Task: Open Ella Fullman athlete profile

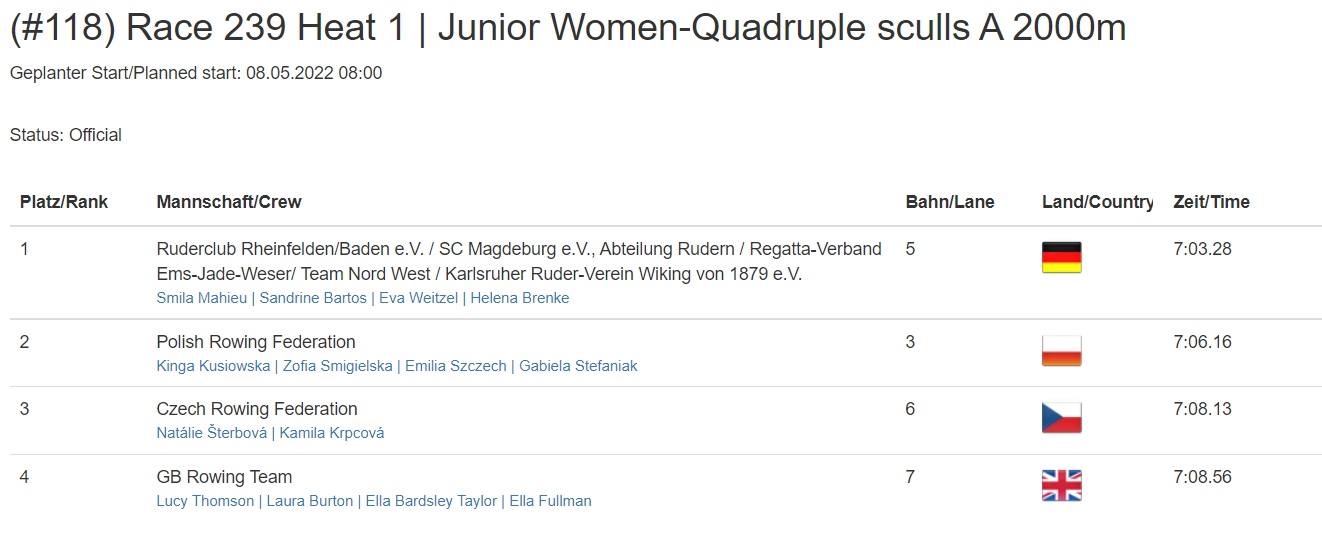Action: point(551,501)
